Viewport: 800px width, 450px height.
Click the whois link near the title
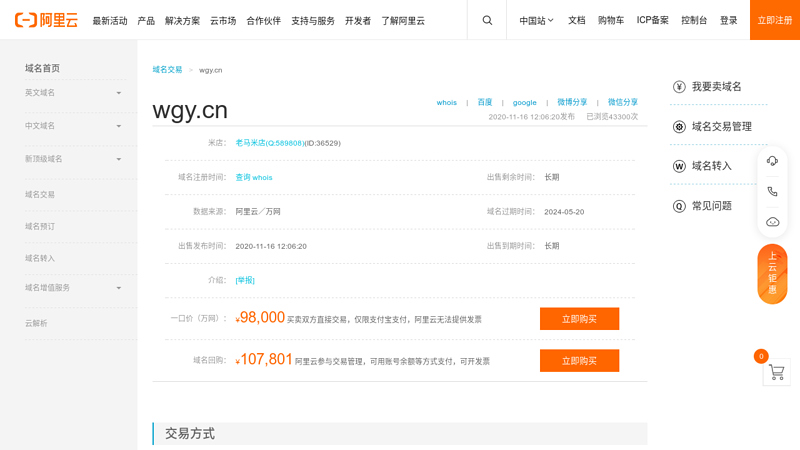[446, 103]
